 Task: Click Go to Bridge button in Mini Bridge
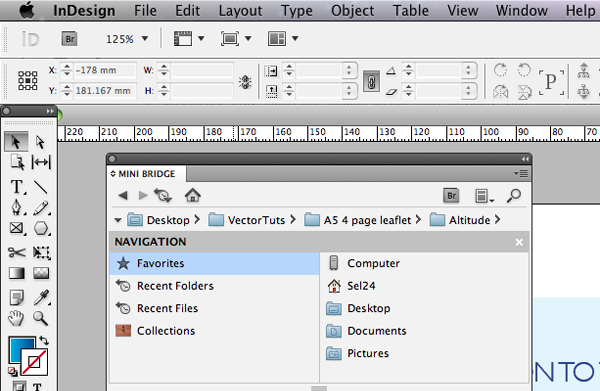(451, 196)
